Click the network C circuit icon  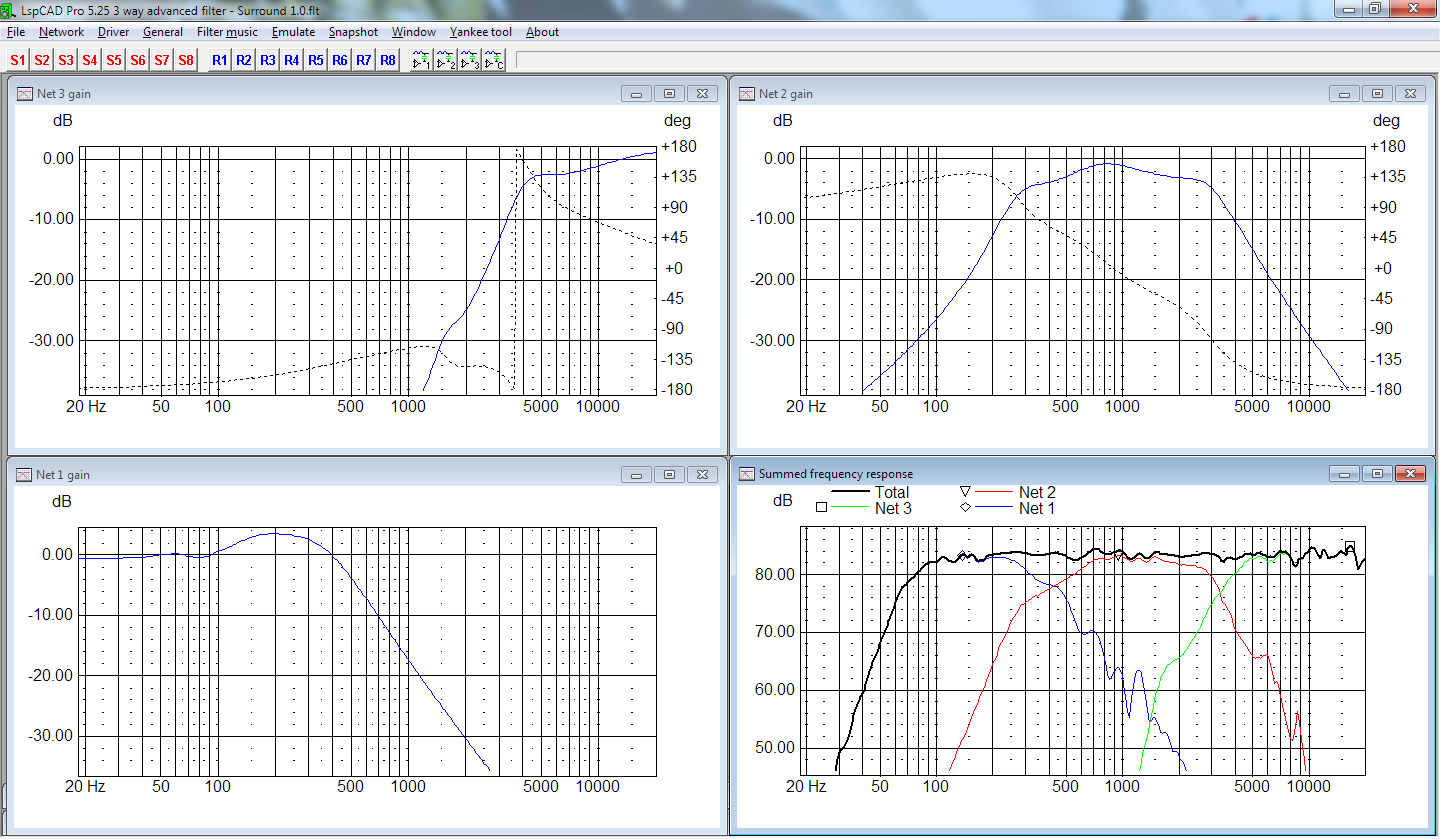coord(493,60)
